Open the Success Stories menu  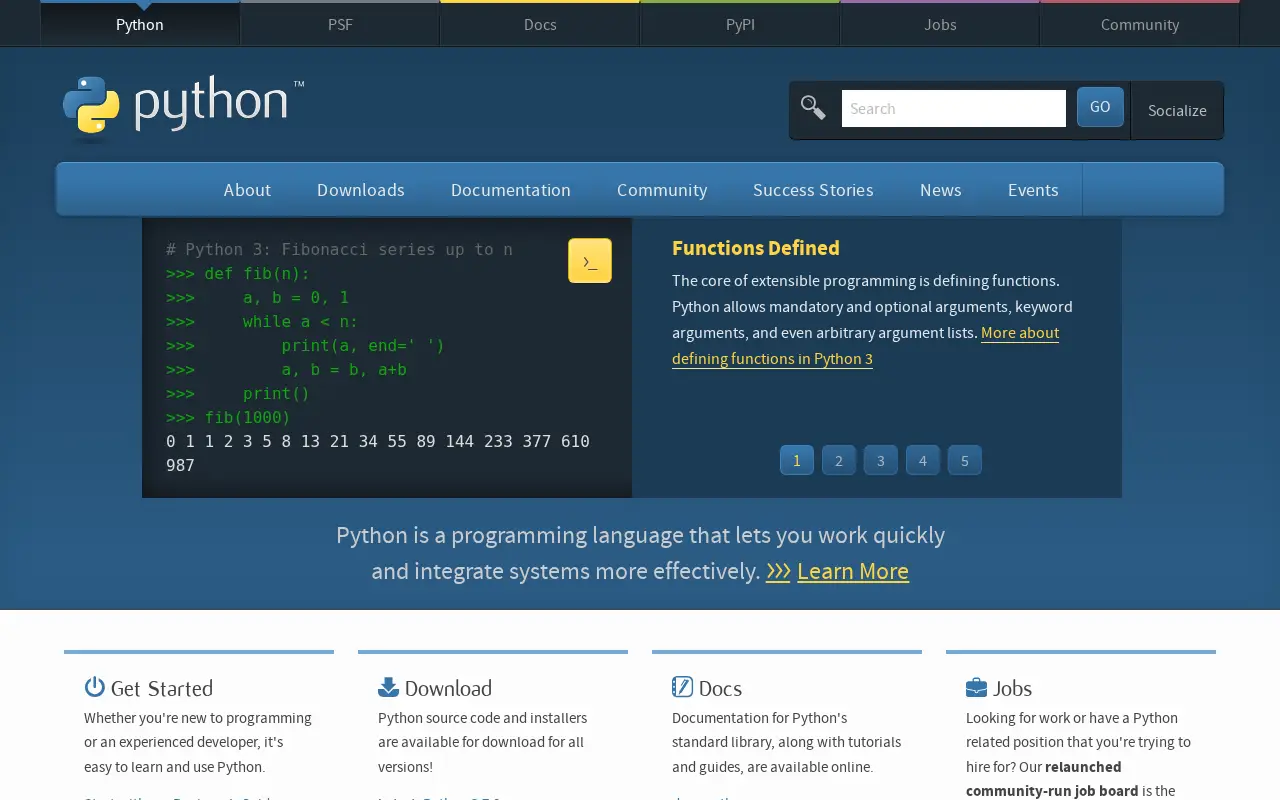click(x=813, y=190)
